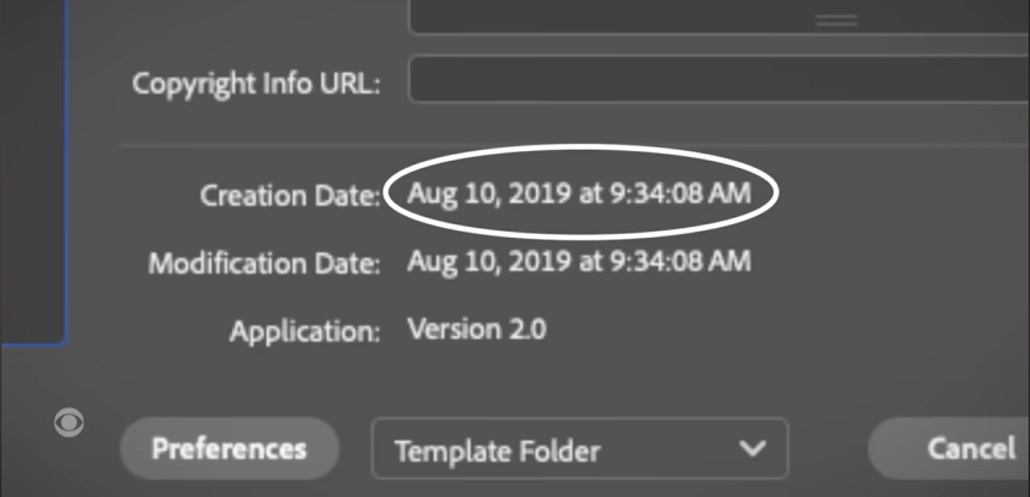This screenshot has height=497, width=1030.
Task: Click the chevron arrow beside Template Folder
Action: (x=752, y=448)
